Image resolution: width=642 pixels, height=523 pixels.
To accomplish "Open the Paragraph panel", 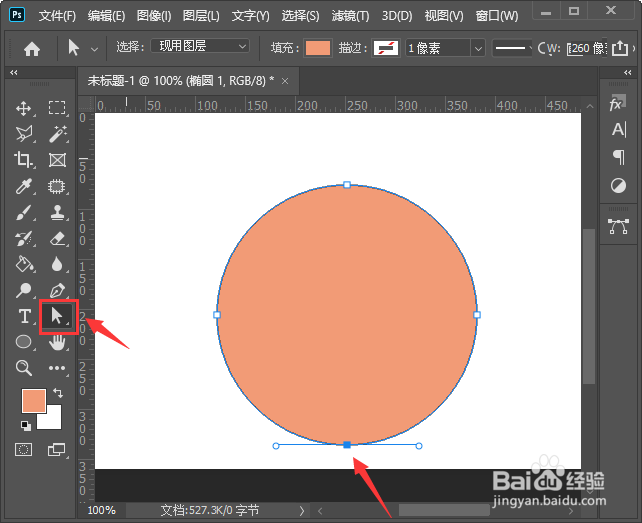I will click(619, 157).
